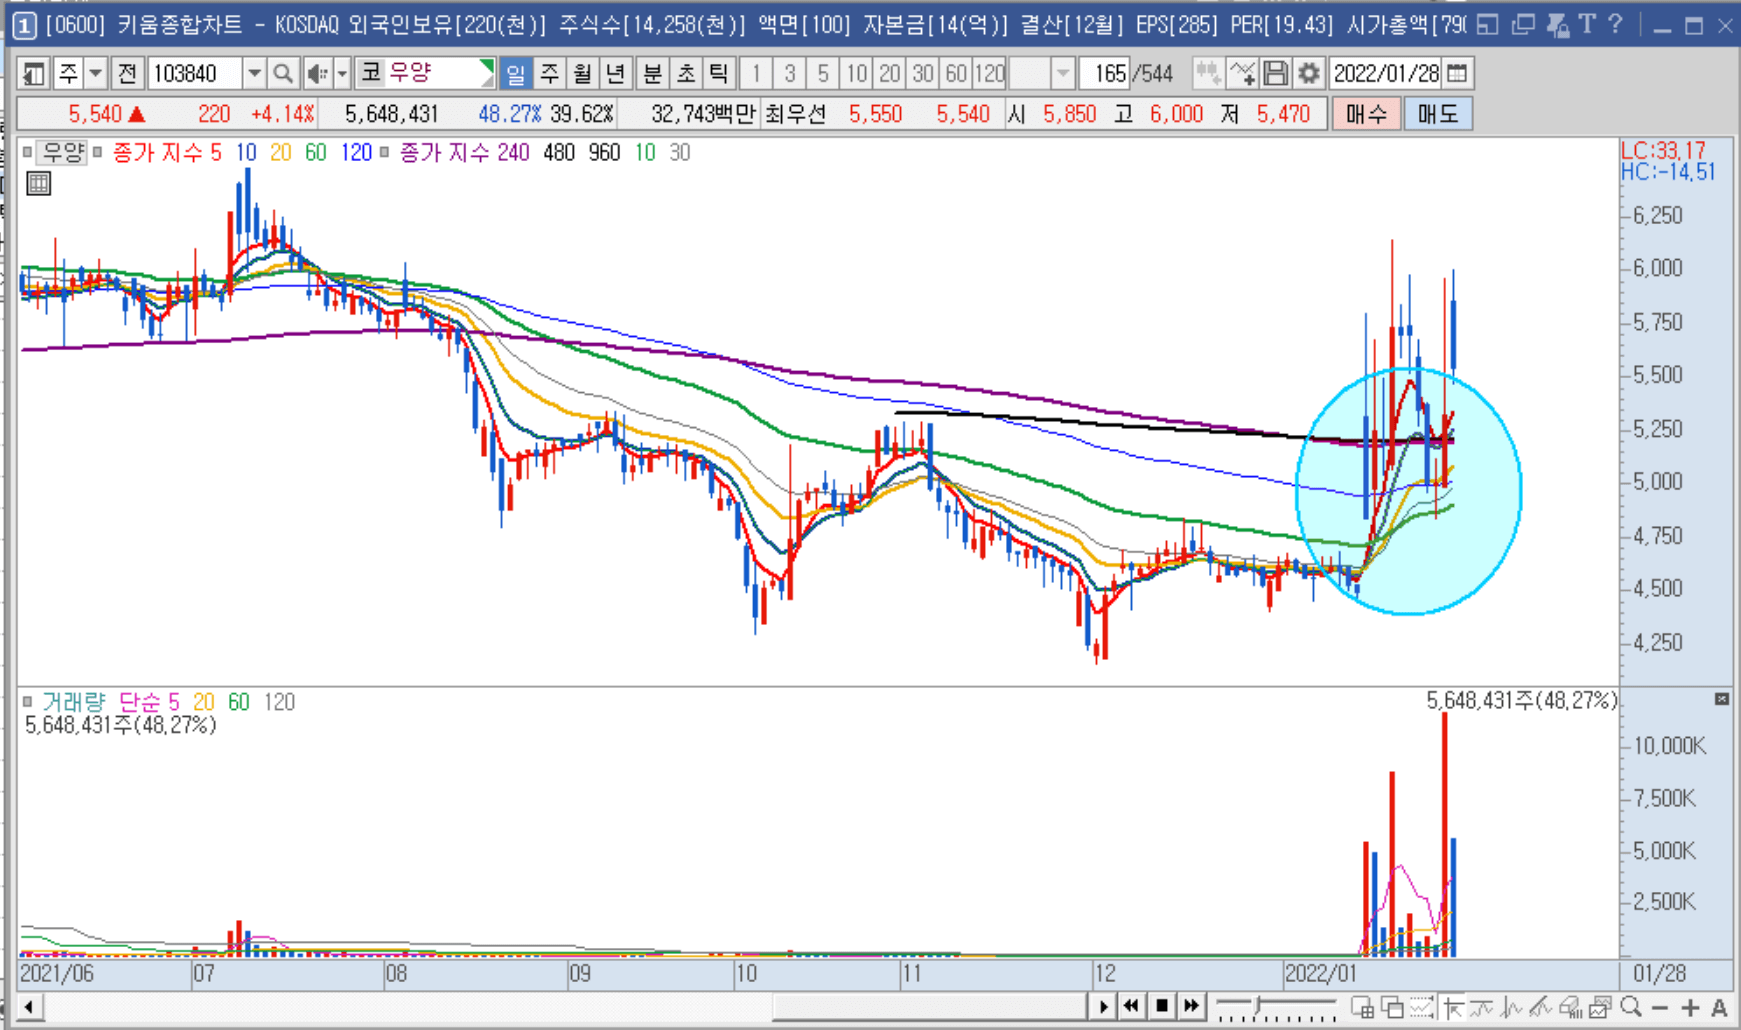
Task: Click the rewind button in bottom bar
Action: (x=1131, y=1006)
